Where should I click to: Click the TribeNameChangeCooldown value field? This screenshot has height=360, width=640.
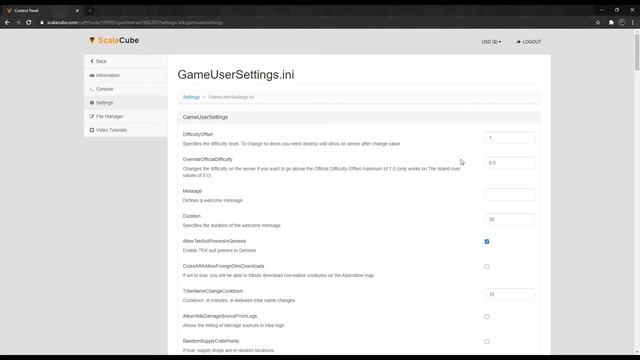tap(509, 294)
